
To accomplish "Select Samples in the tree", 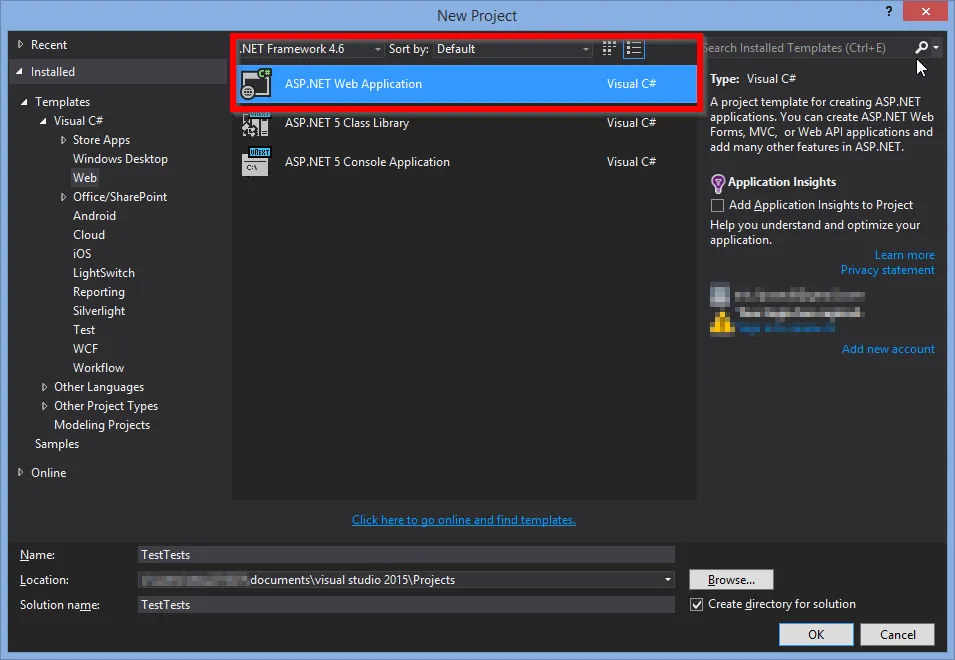I will point(57,444).
